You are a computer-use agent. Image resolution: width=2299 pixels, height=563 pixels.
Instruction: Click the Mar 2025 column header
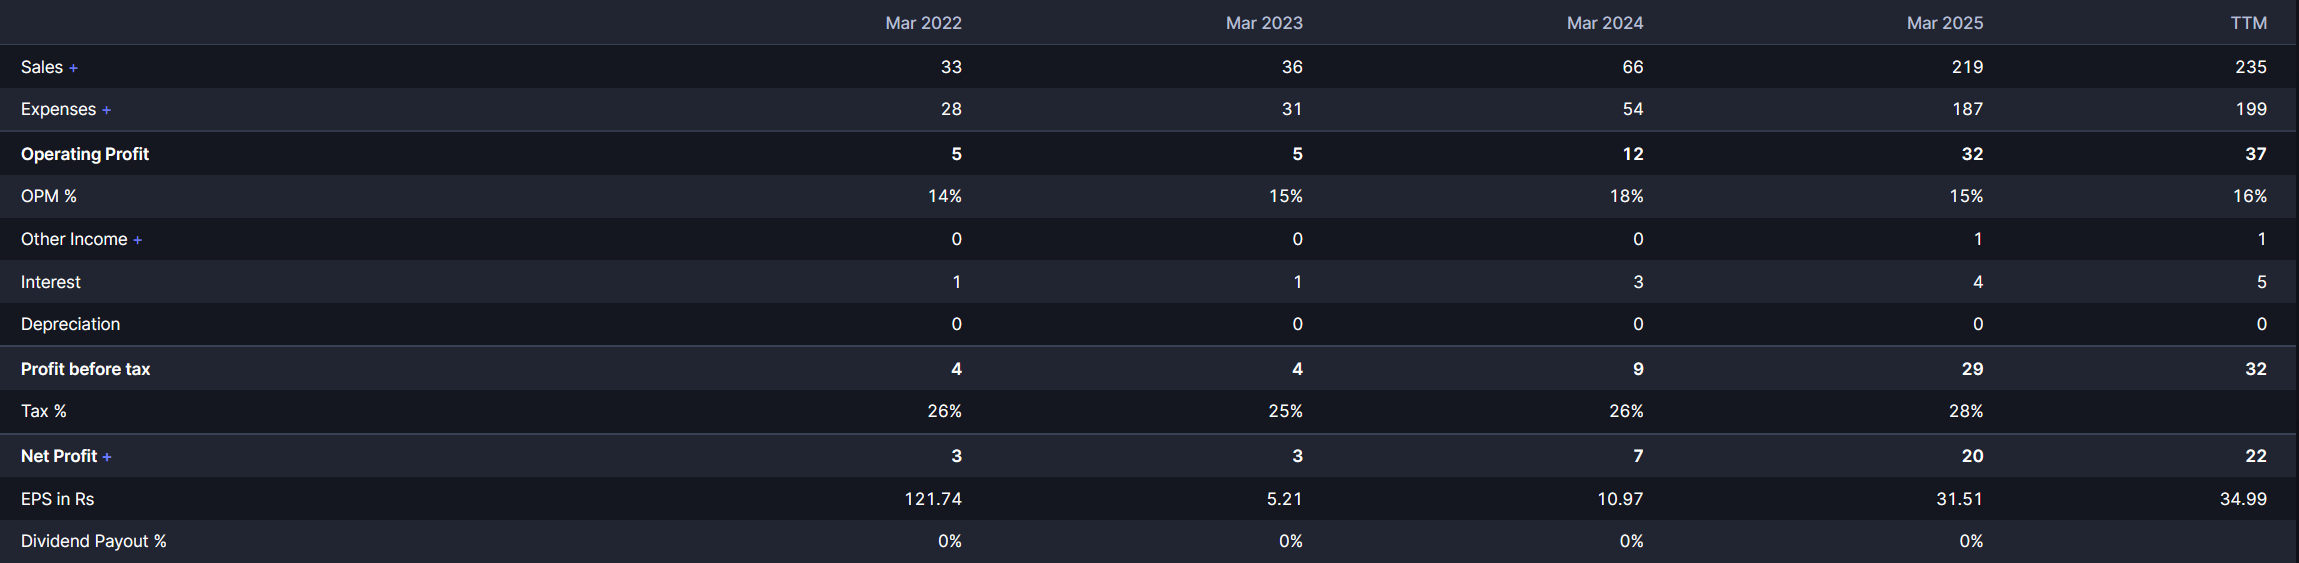coord(1945,23)
